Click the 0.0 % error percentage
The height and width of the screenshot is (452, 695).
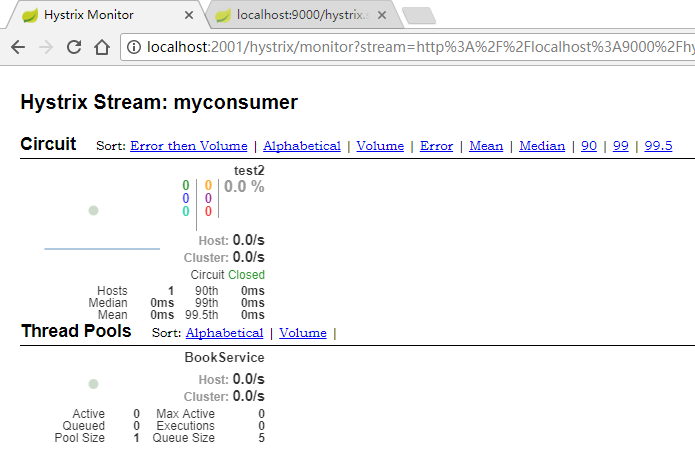tap(244, 187)
